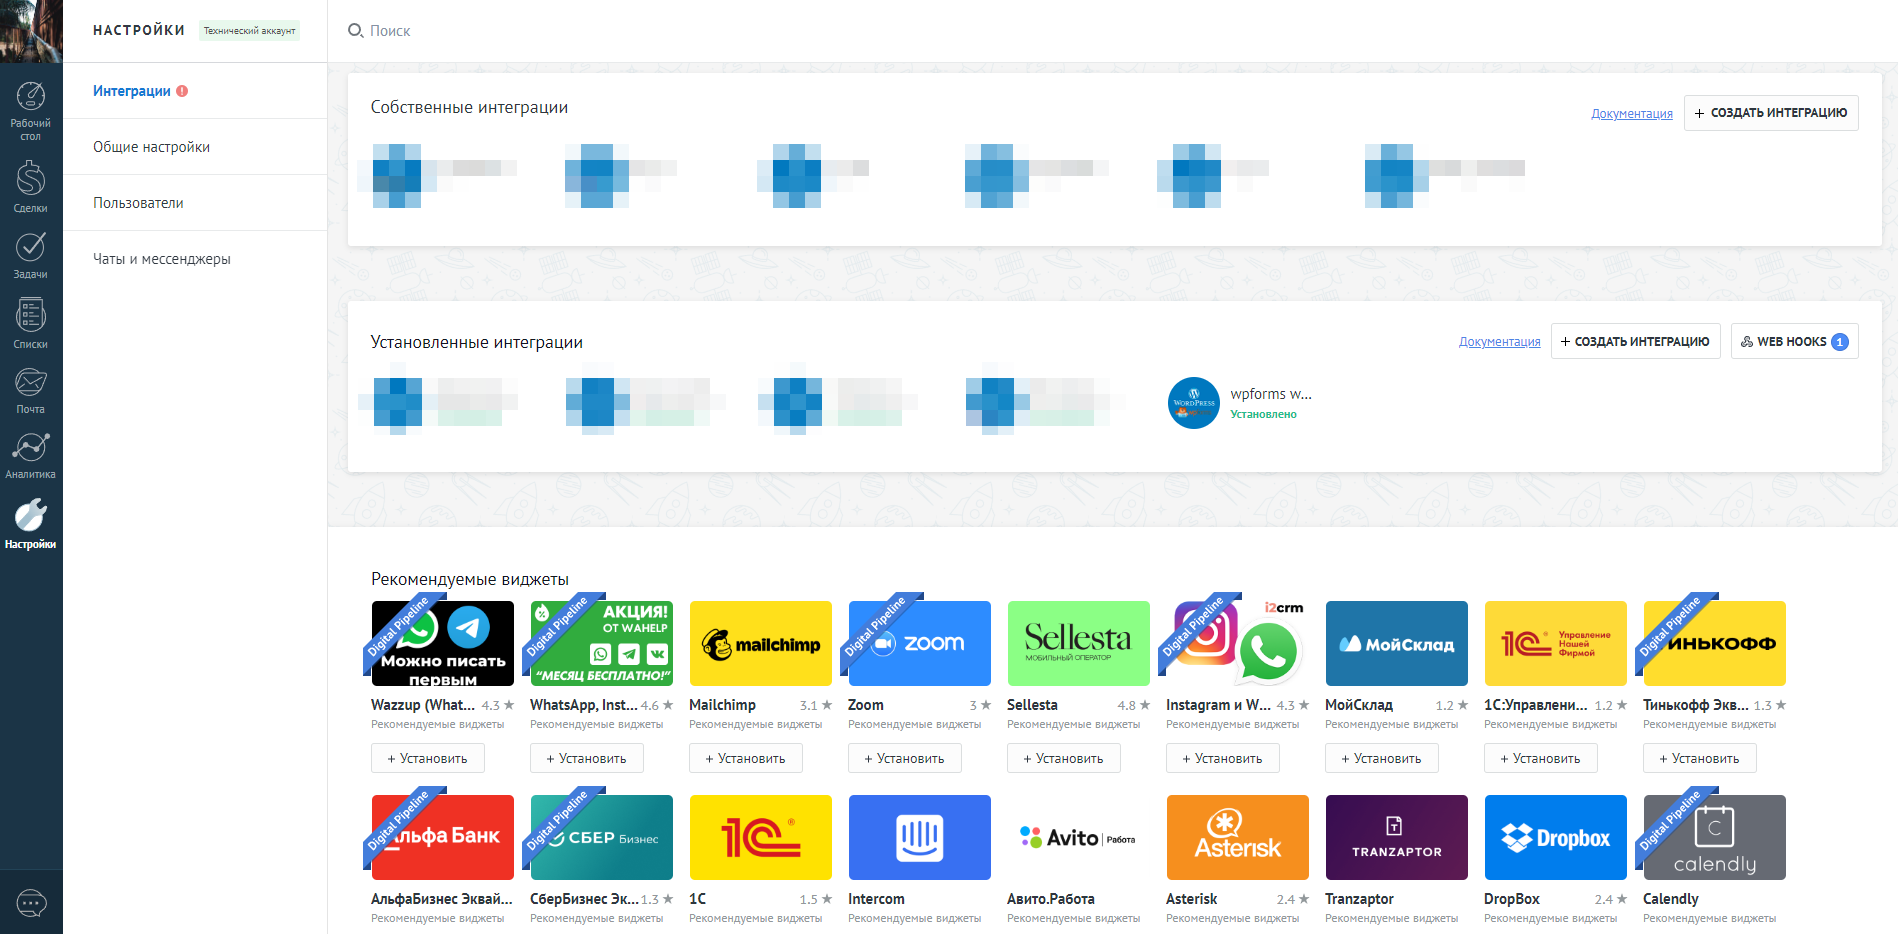Install the Sellesta widget
1898x934 pixels.
point(1063,758)
